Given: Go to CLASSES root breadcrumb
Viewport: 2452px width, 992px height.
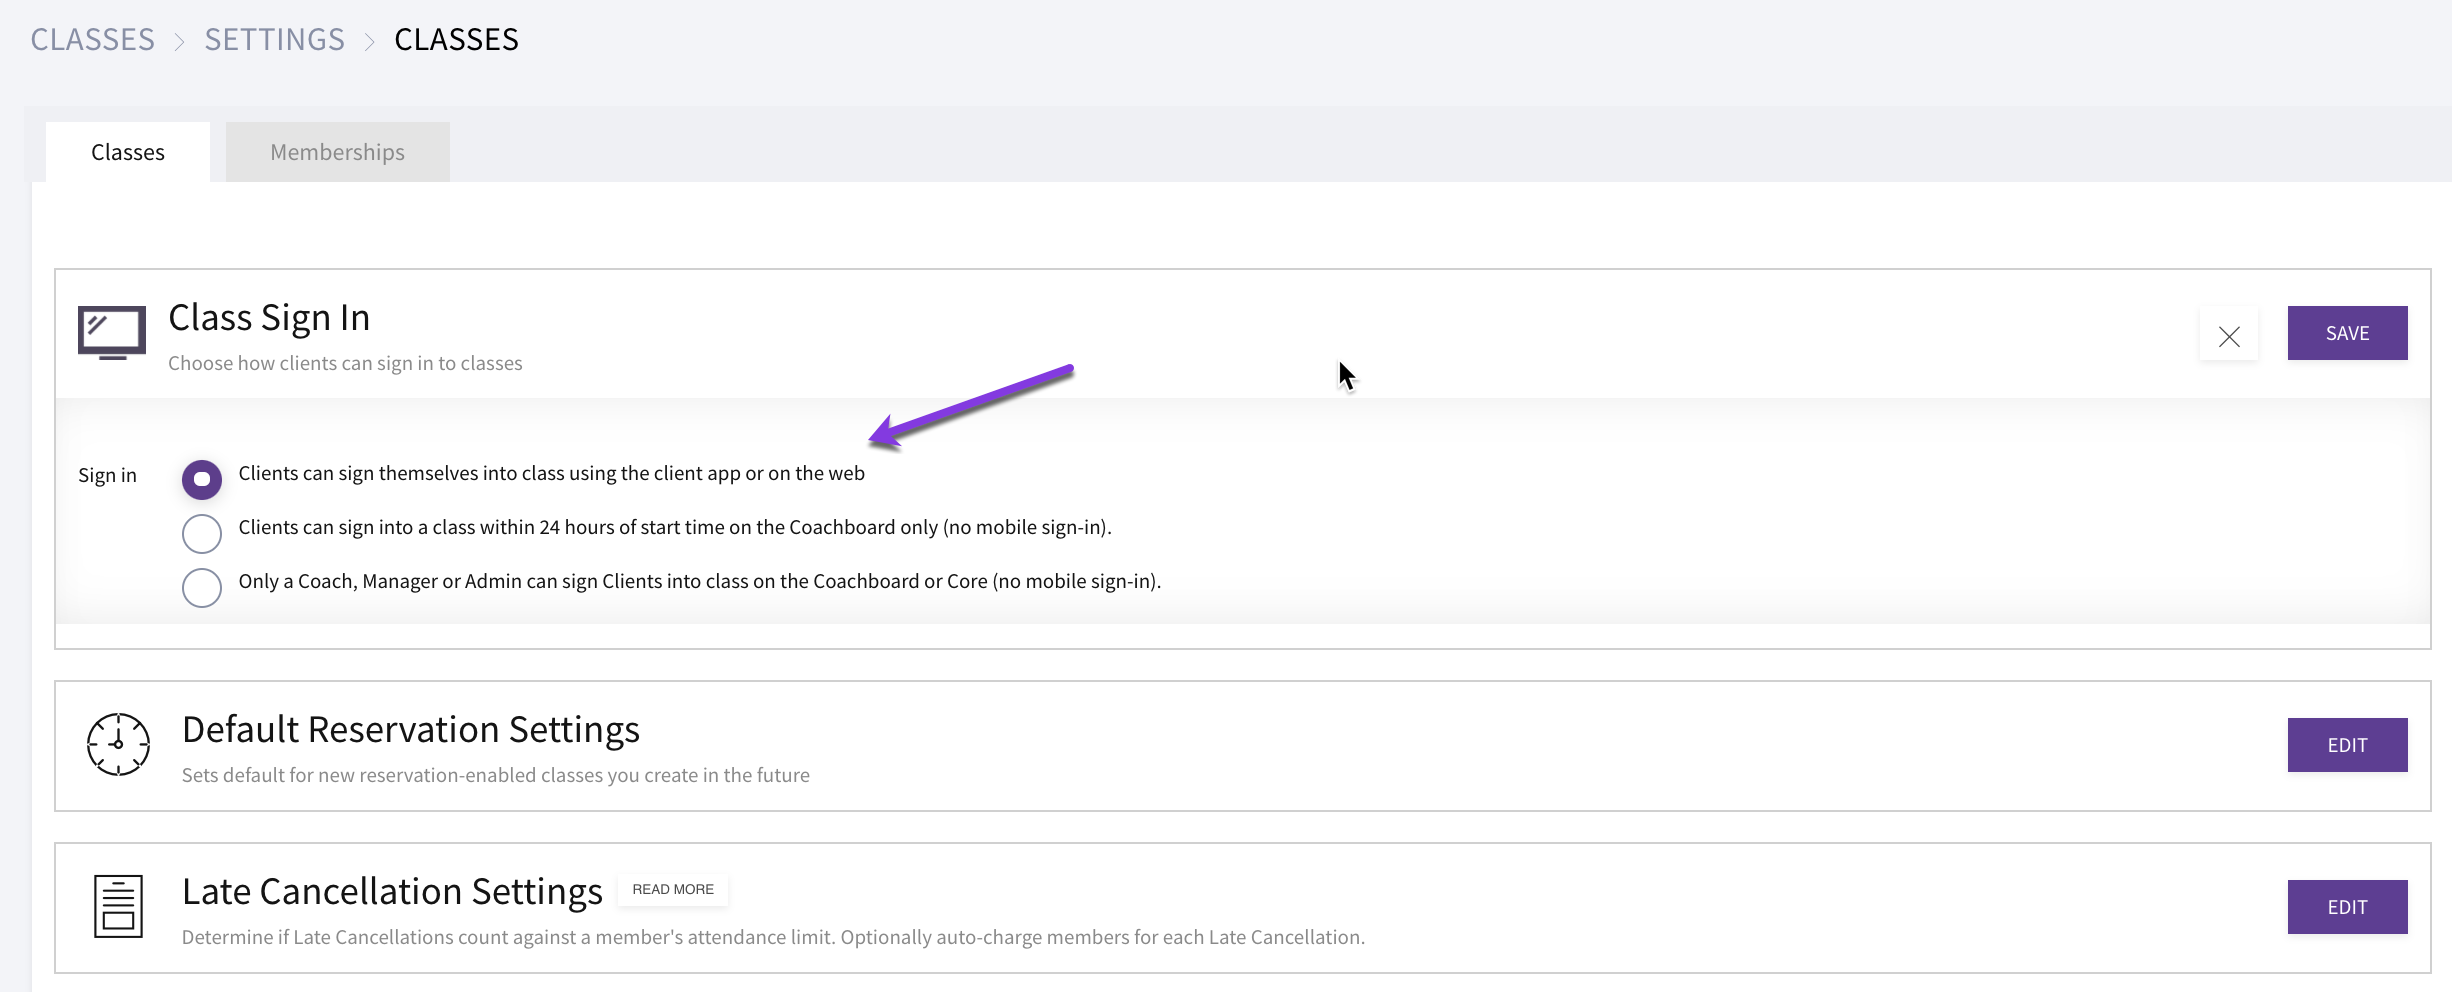Looking at the screenshot, I should point(93,39).
